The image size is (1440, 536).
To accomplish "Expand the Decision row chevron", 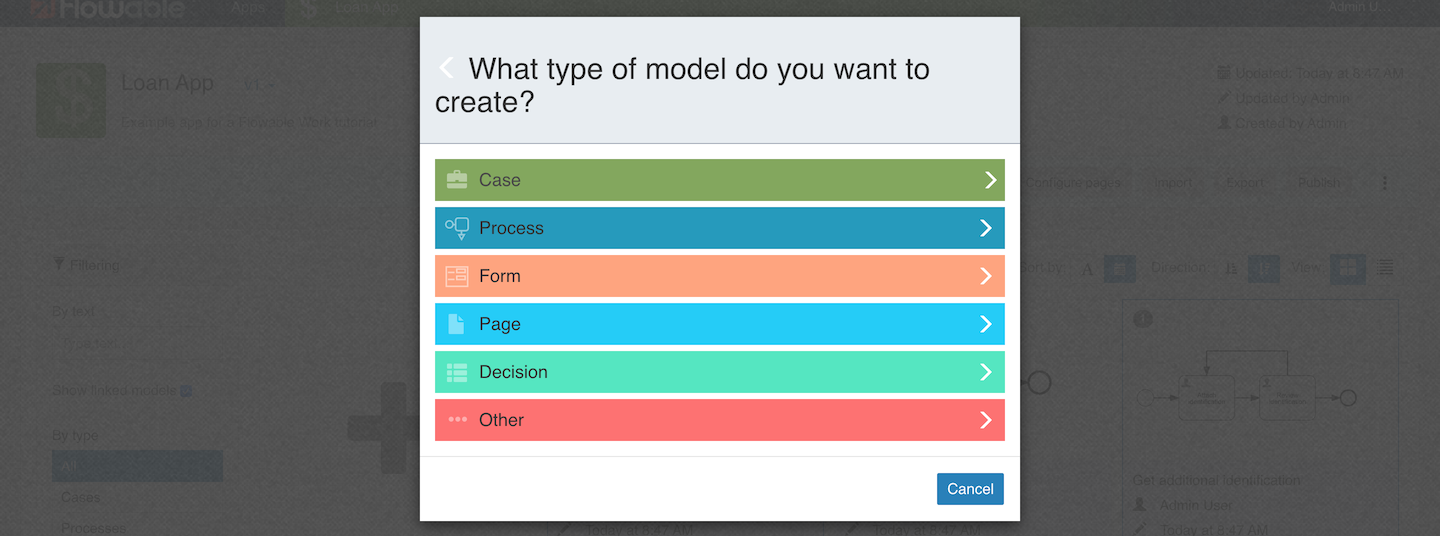I will point(986,372).
